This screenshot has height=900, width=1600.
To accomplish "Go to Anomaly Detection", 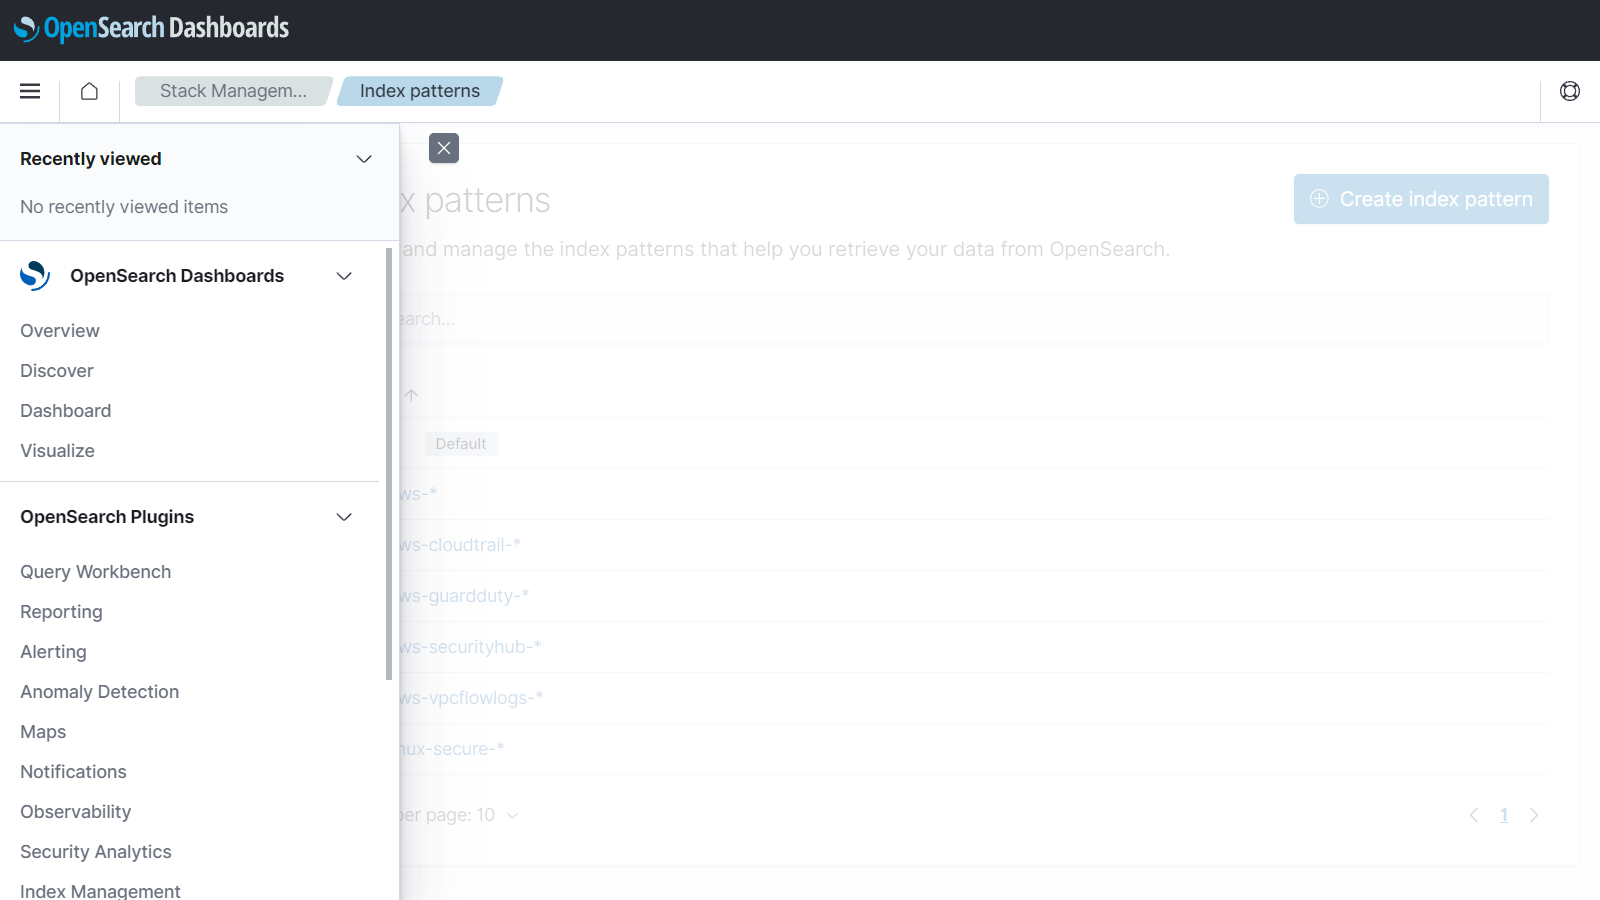I will pyautogui.click(x=100, y=692).
